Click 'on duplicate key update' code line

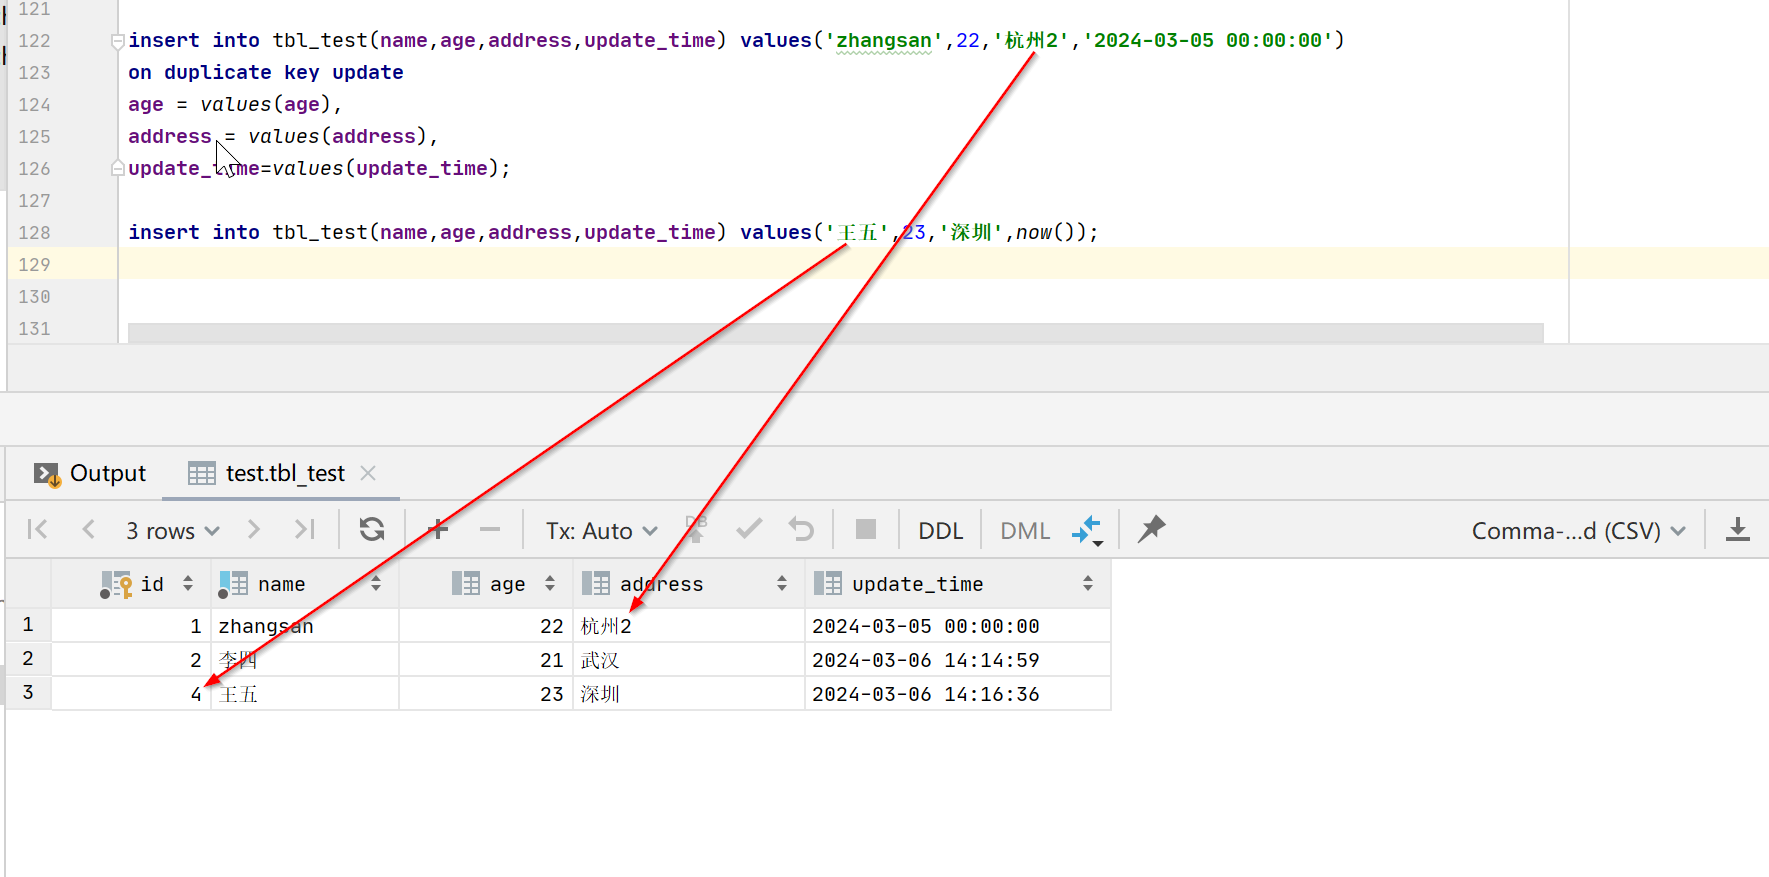pos(266,73)
